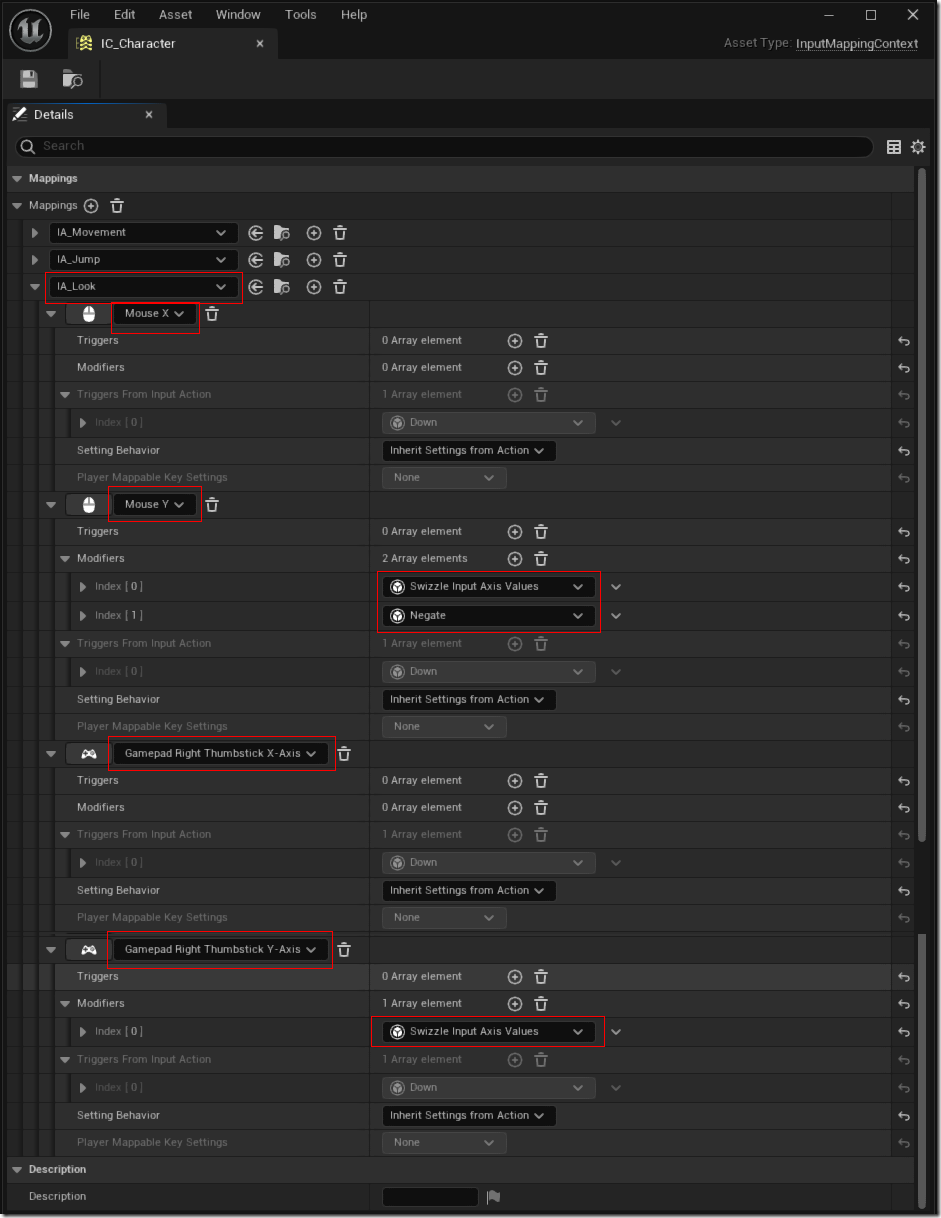Use selected asset arrow for IA_Movement
941x1218 pixels.
click(x=256, y=233)
